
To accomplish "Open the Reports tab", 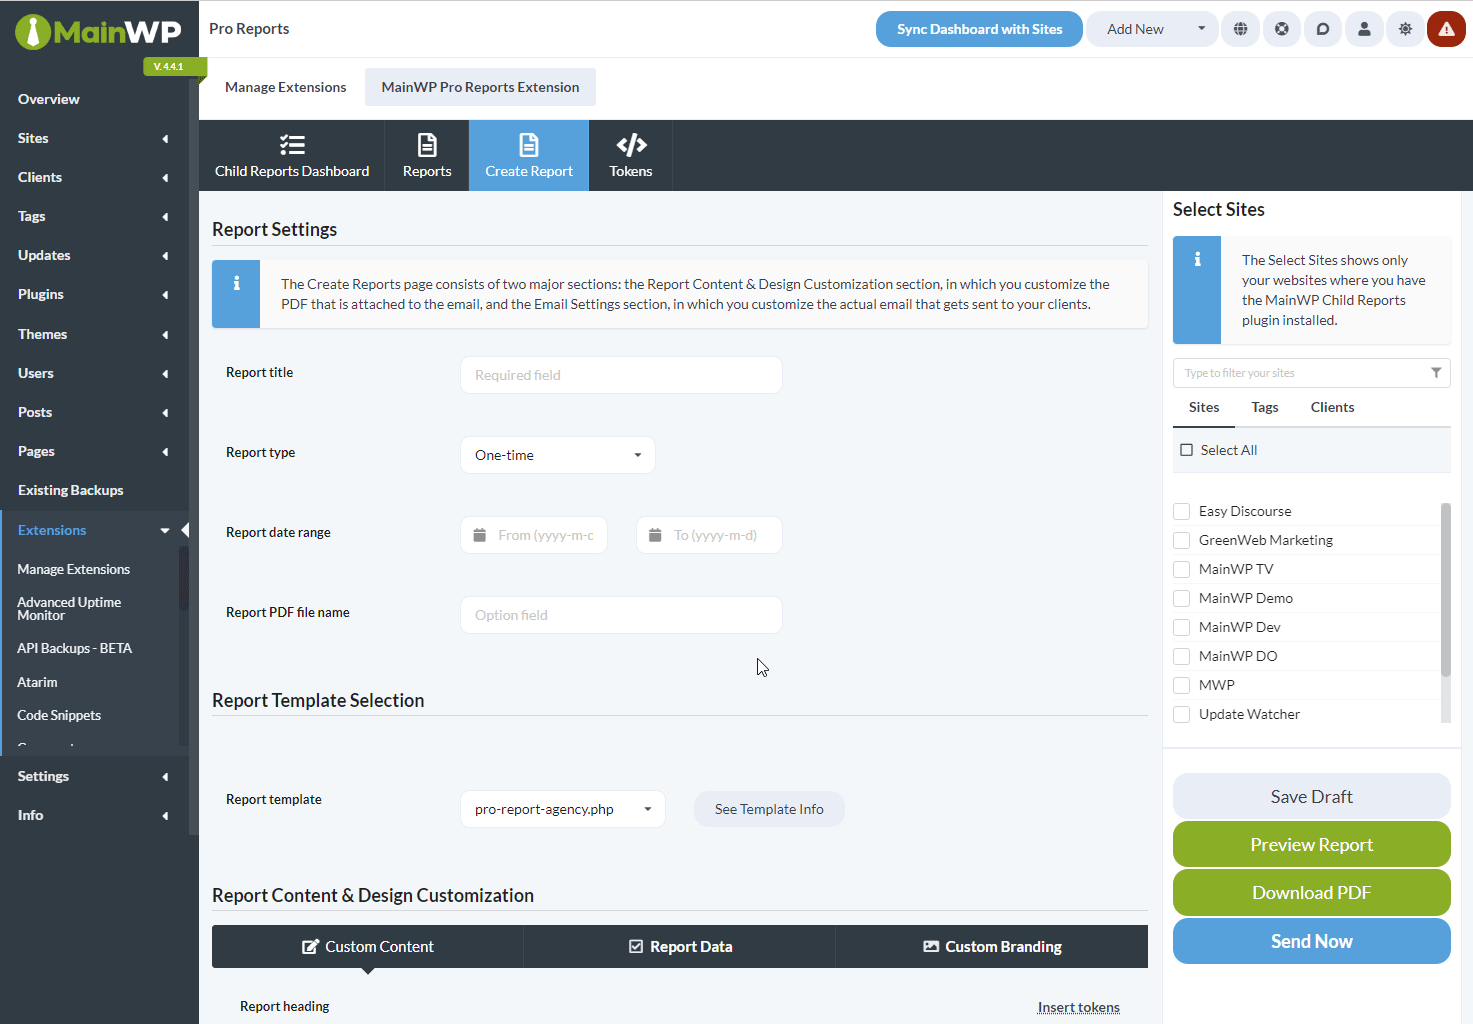I will point(427,156).
